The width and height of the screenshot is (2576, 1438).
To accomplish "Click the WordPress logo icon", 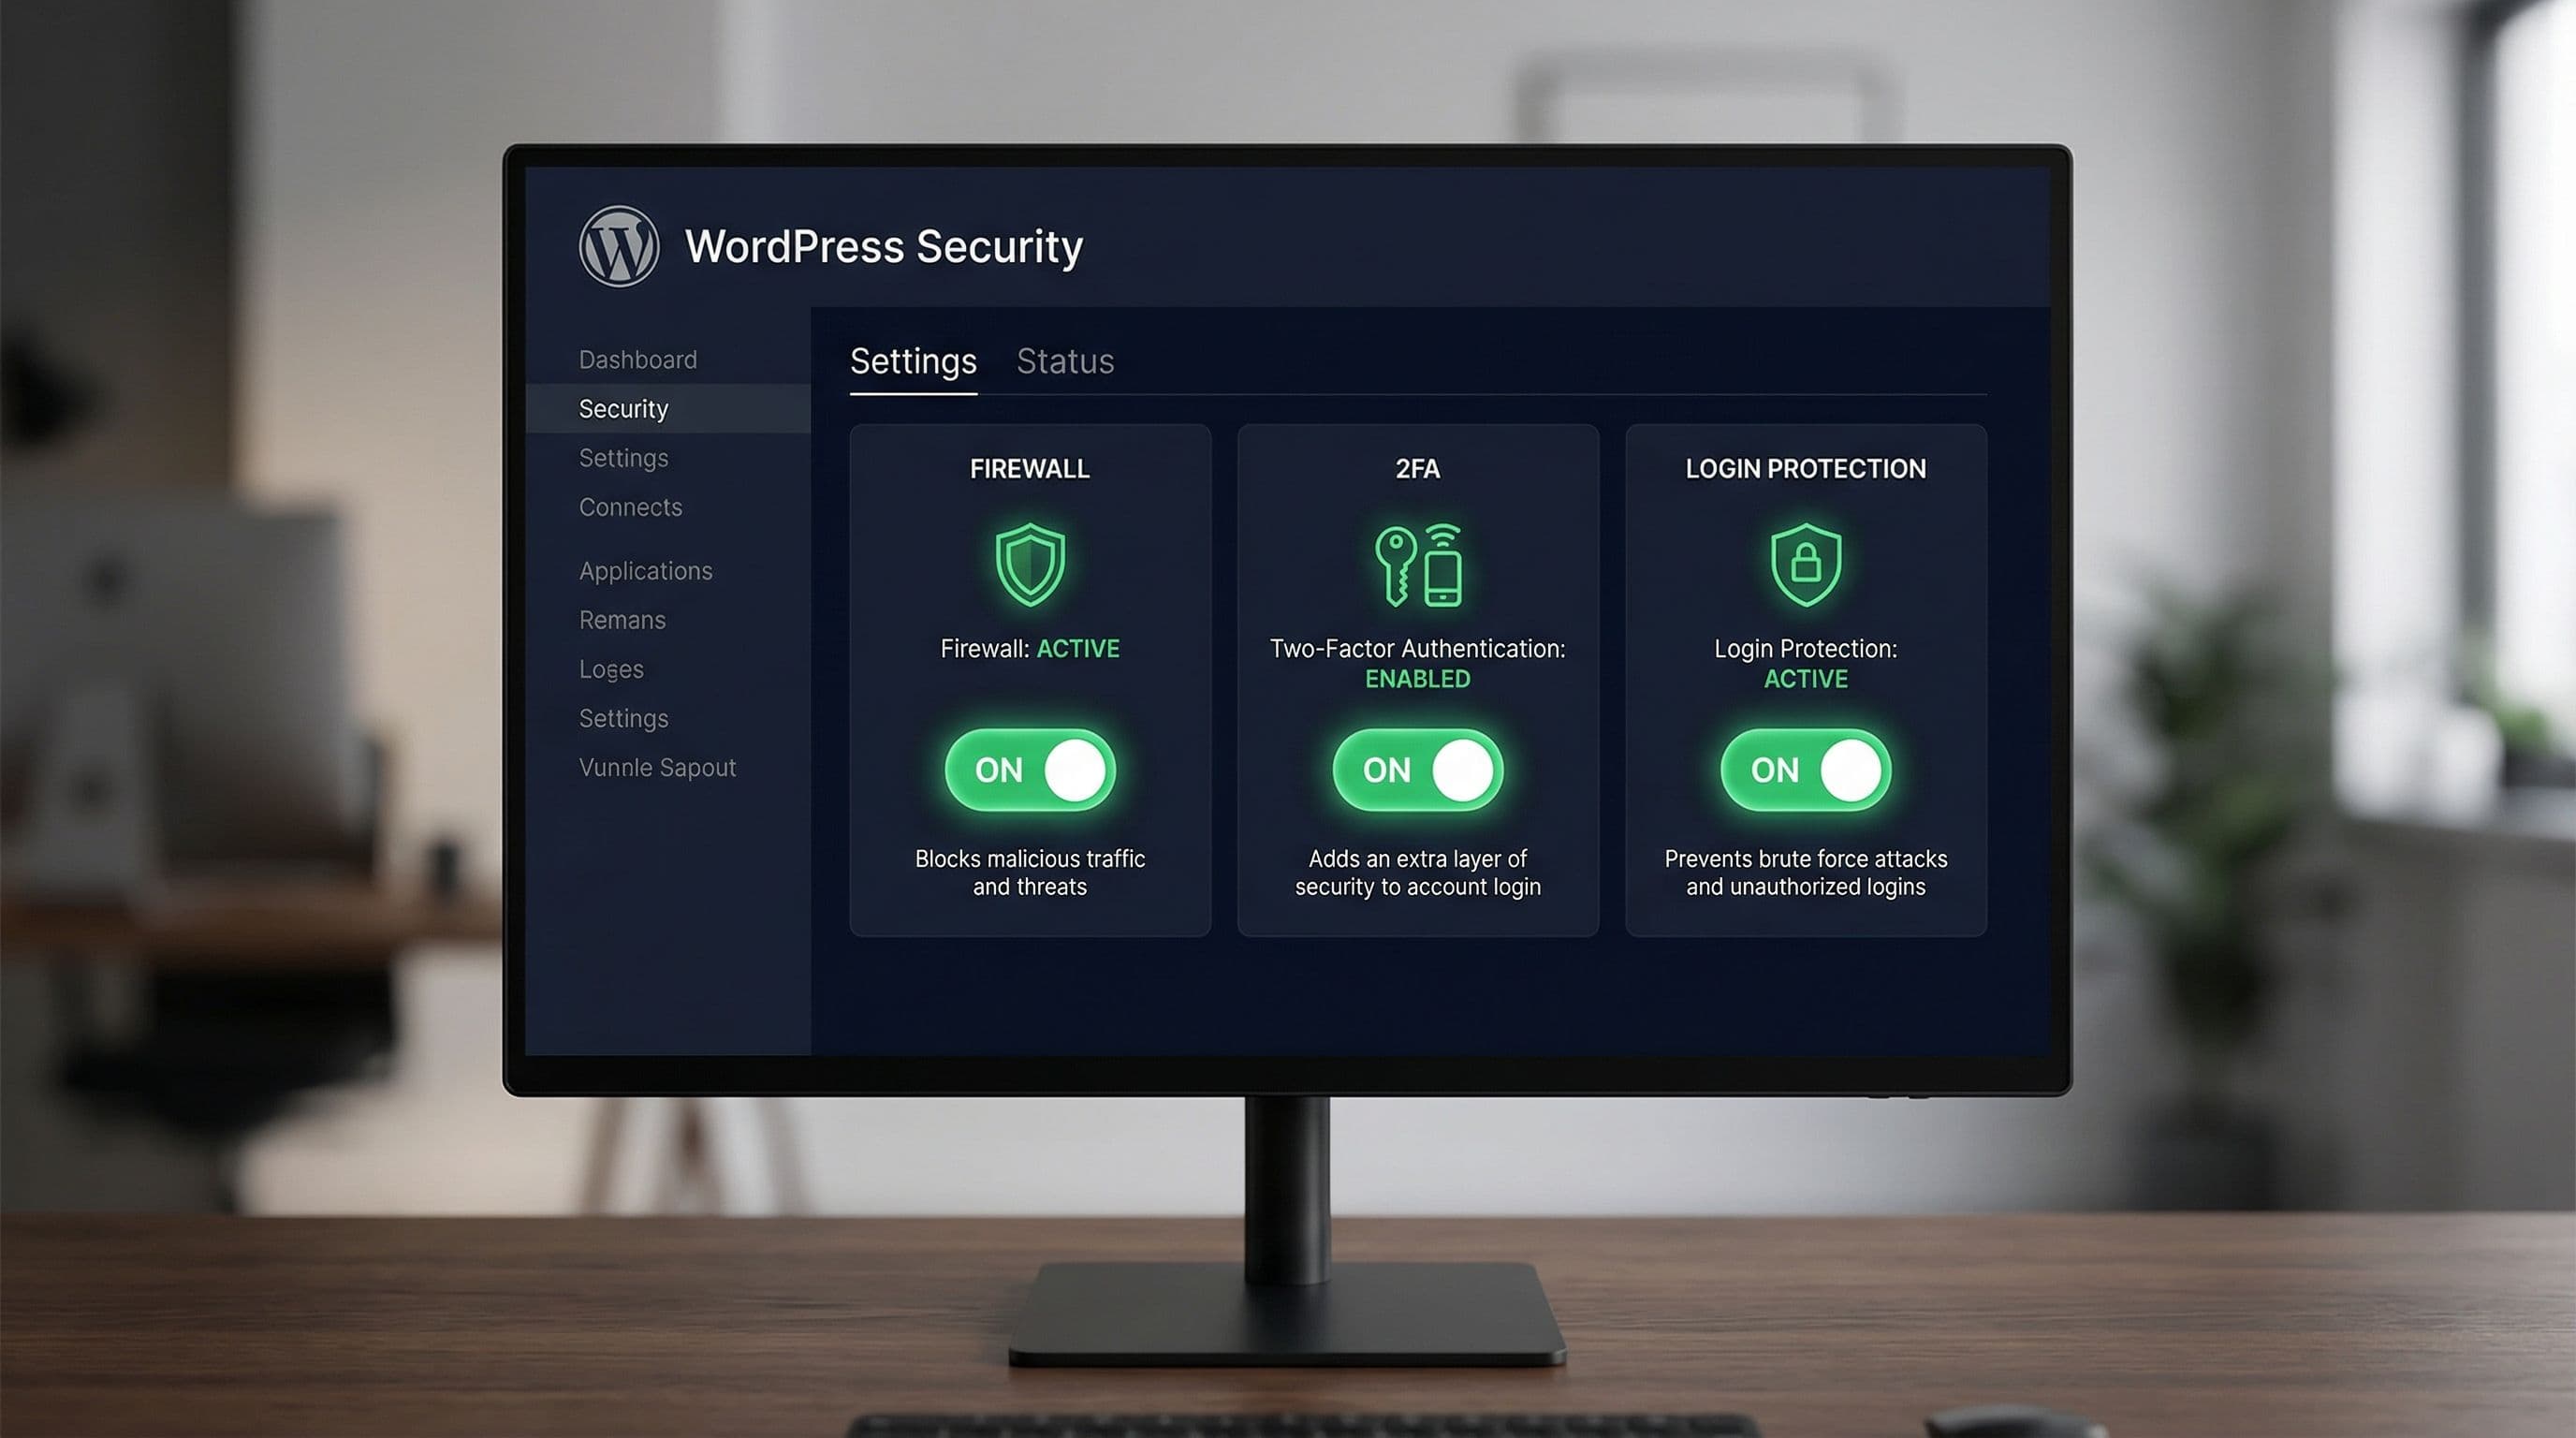I will (619, 246).
